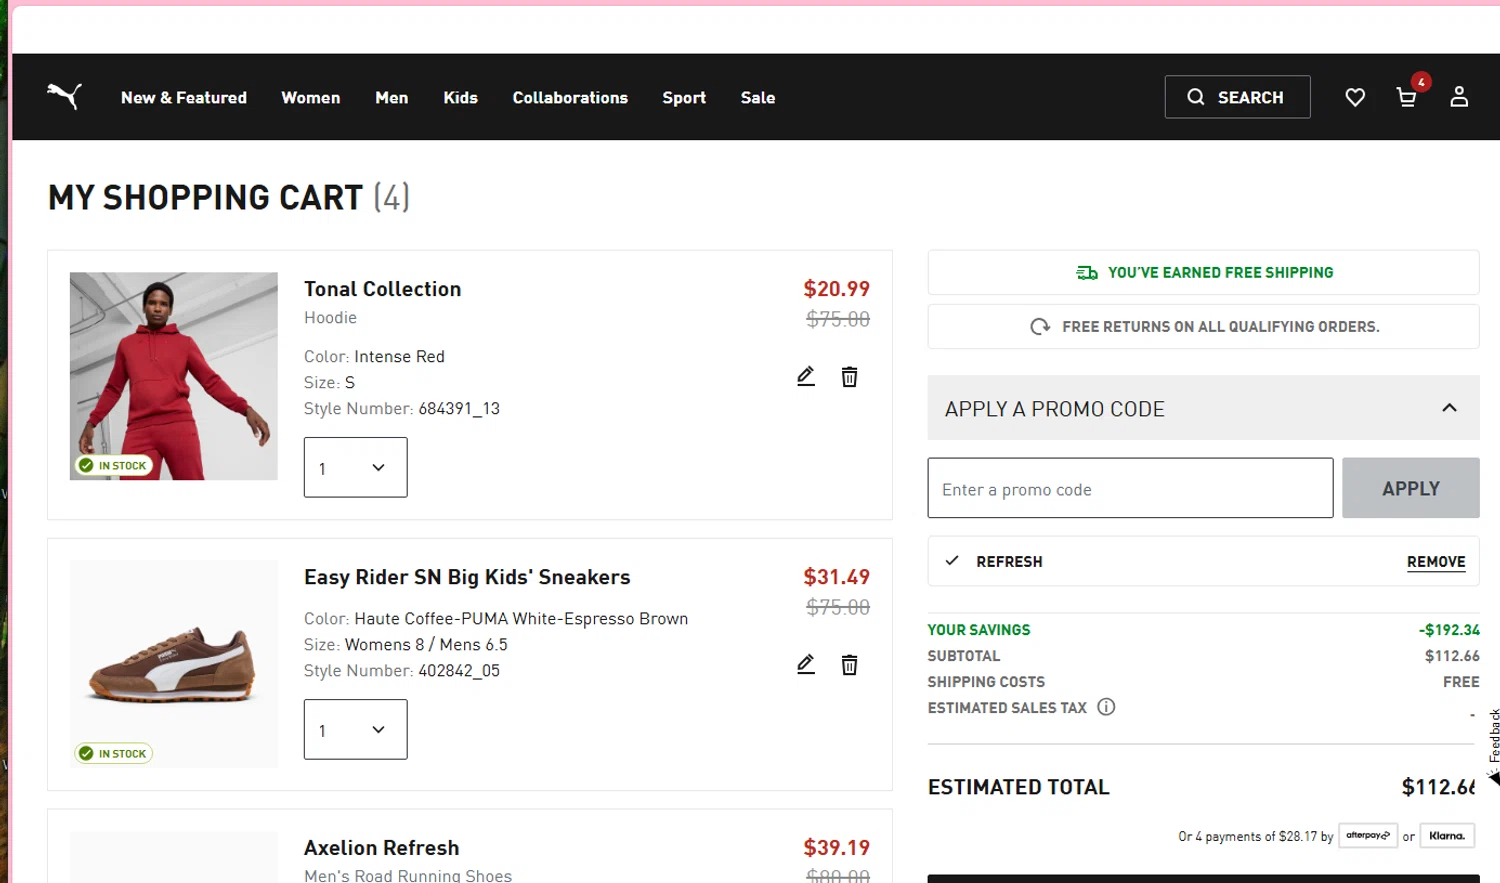This screenshot has height=883, width=1500.
Task: Click the hoodie In Stock badge
Action: pyautogui.click(x=114, y=465)
